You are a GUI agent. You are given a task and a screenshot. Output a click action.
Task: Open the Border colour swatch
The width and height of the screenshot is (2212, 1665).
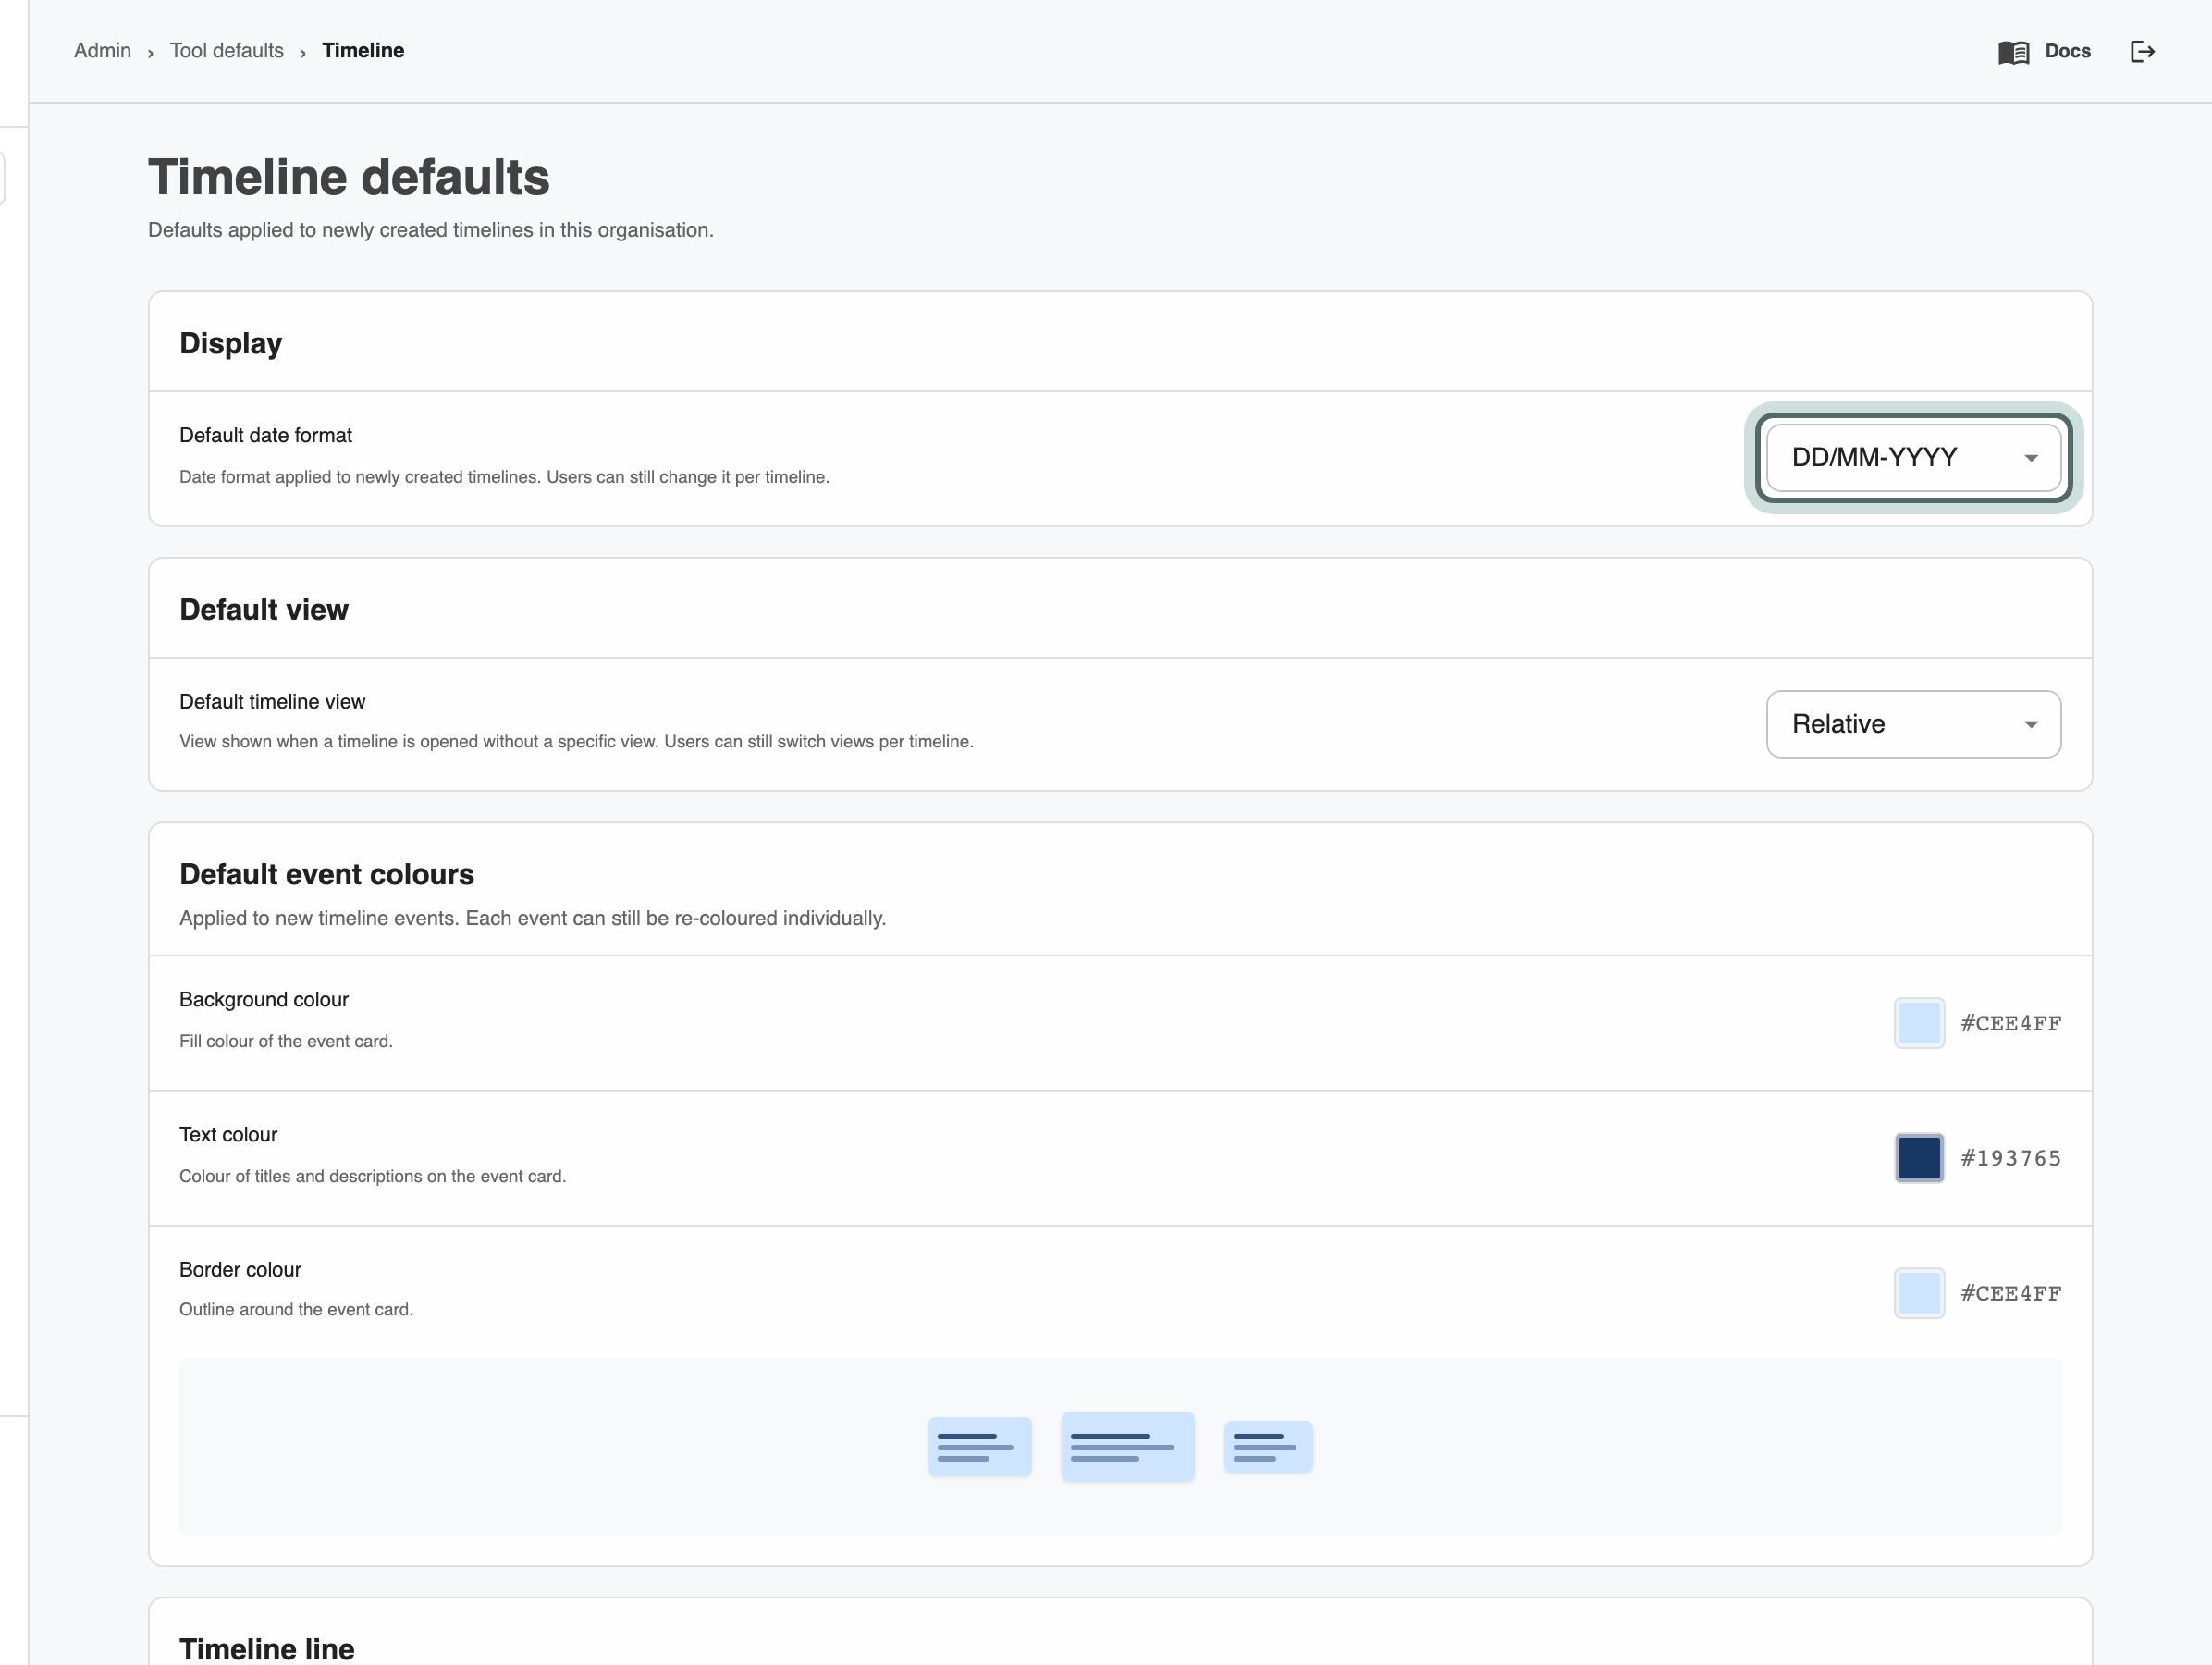pos(1919,1293)
